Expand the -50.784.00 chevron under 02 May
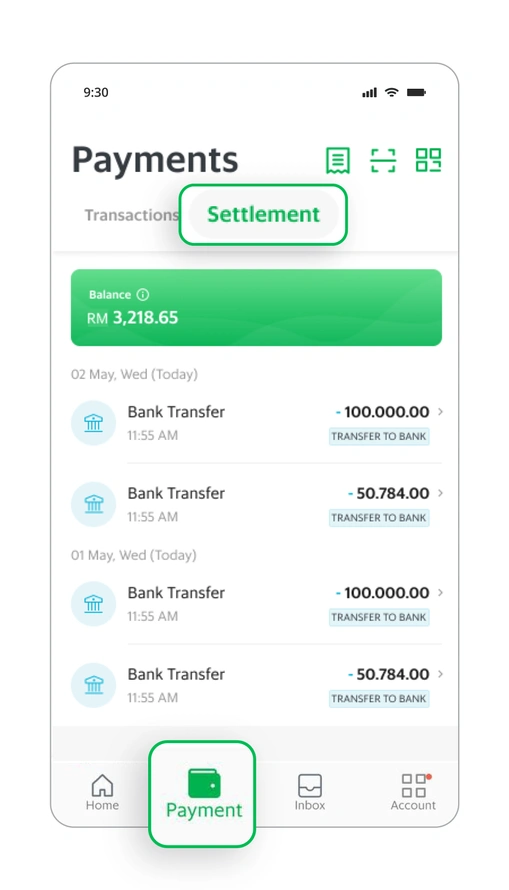The width and height of the screenshot is (509, 890). (x=440, y=493)
